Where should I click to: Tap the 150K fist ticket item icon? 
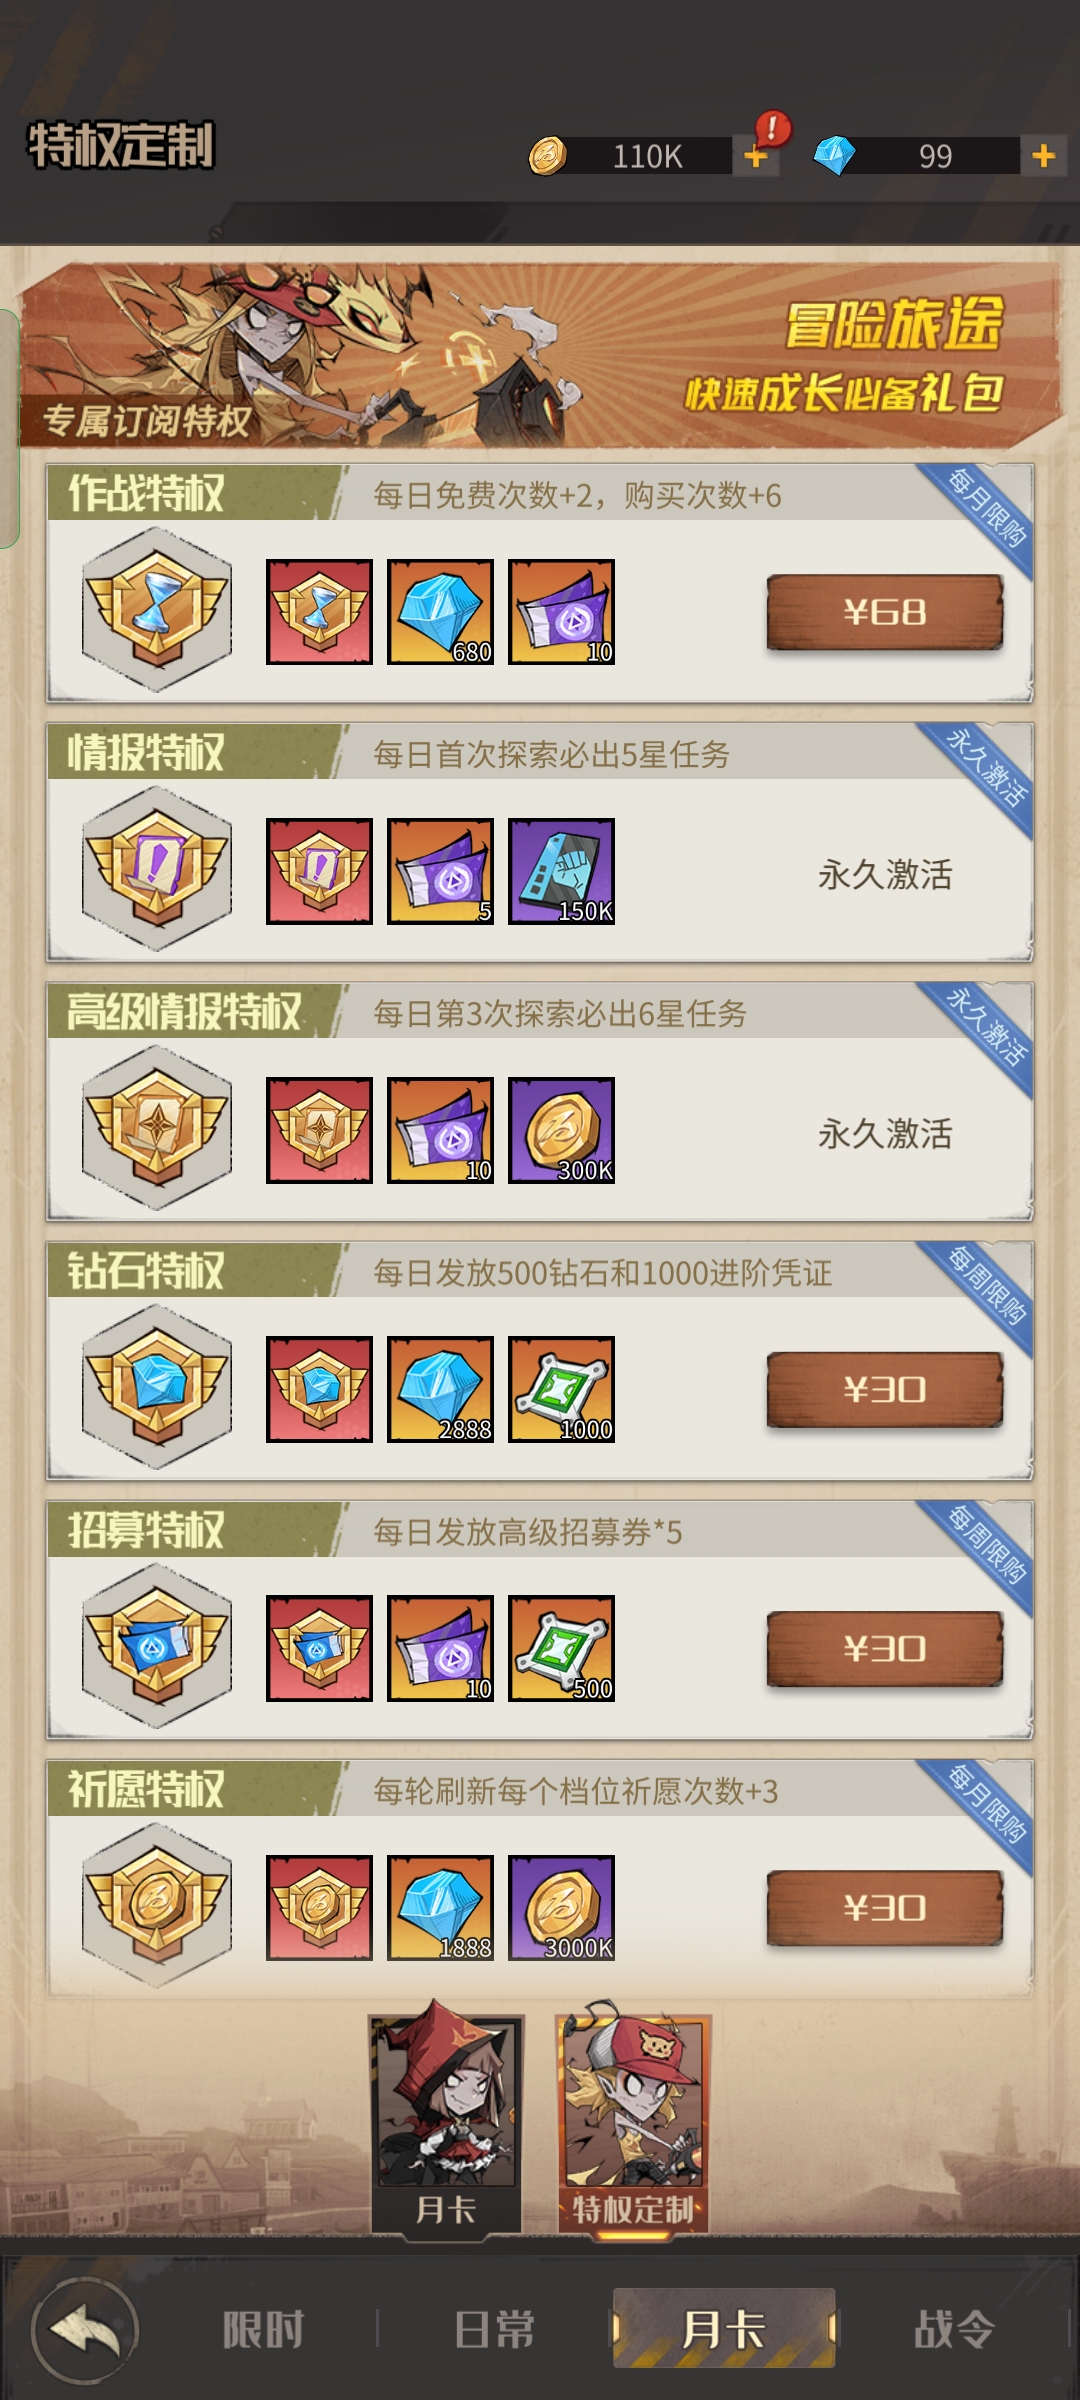coord(561,871)
